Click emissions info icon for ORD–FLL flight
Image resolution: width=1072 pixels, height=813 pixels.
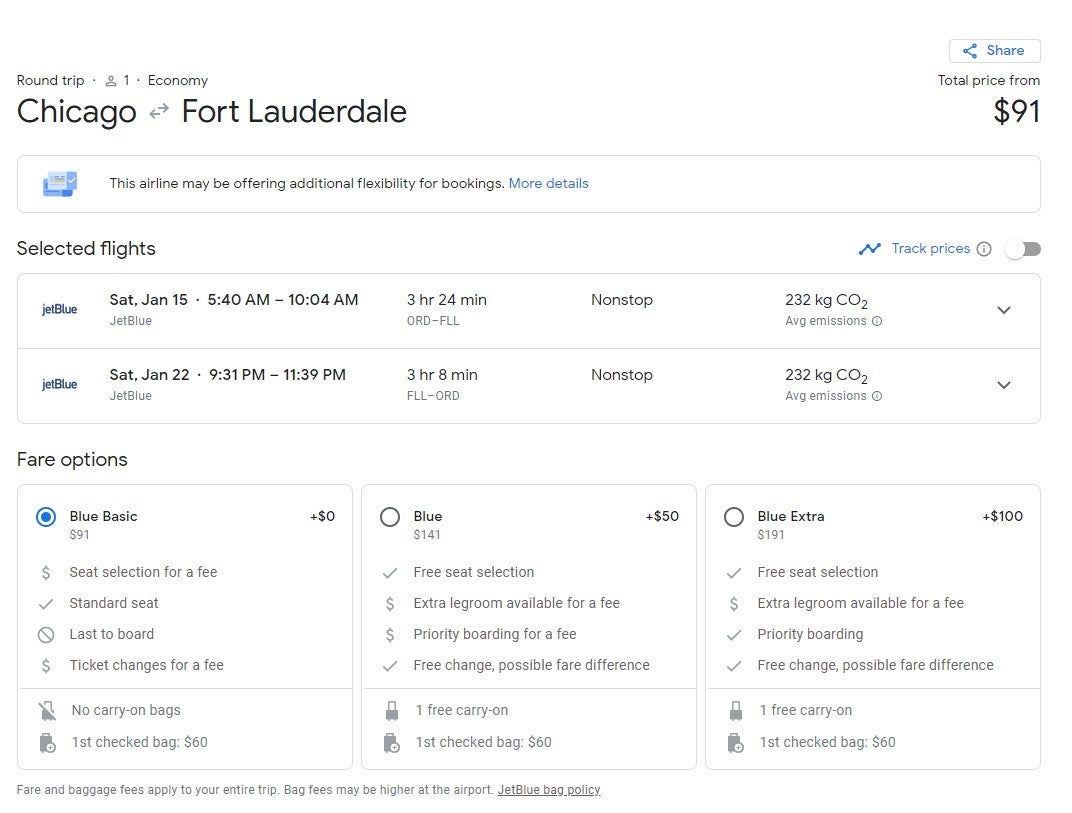(877, 321)
